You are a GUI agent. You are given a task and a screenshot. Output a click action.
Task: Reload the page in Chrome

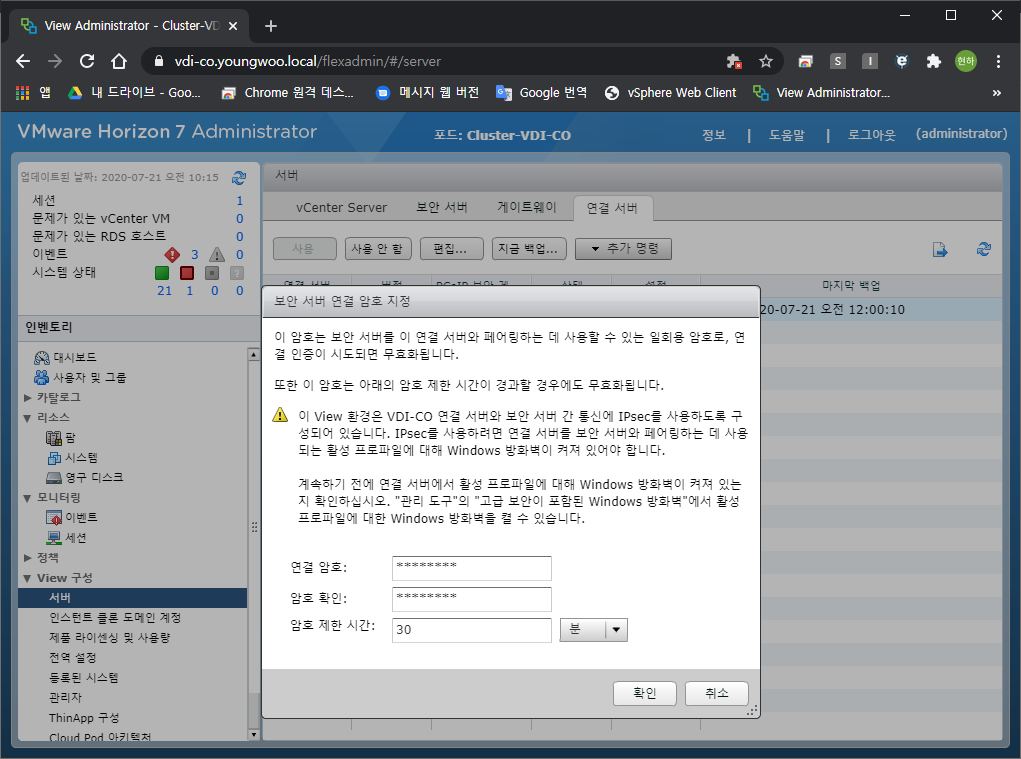(87, 61)
